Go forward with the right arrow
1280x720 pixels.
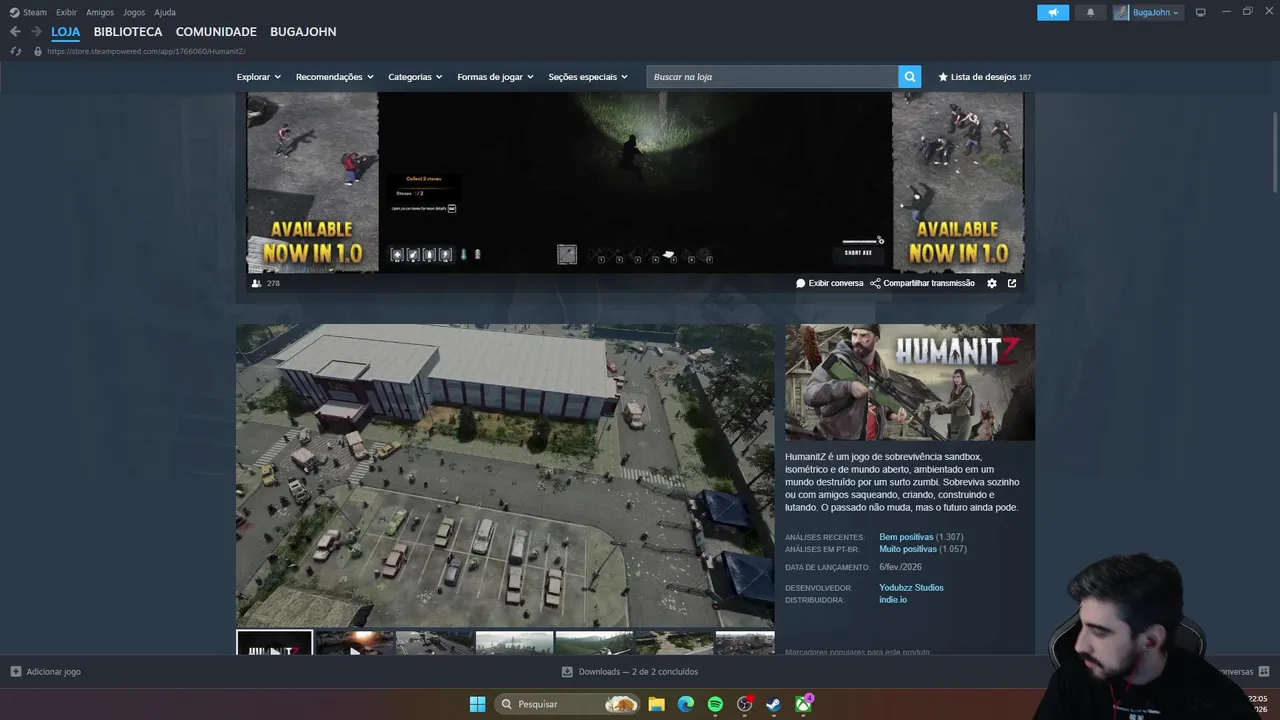[x=37, y=32]
